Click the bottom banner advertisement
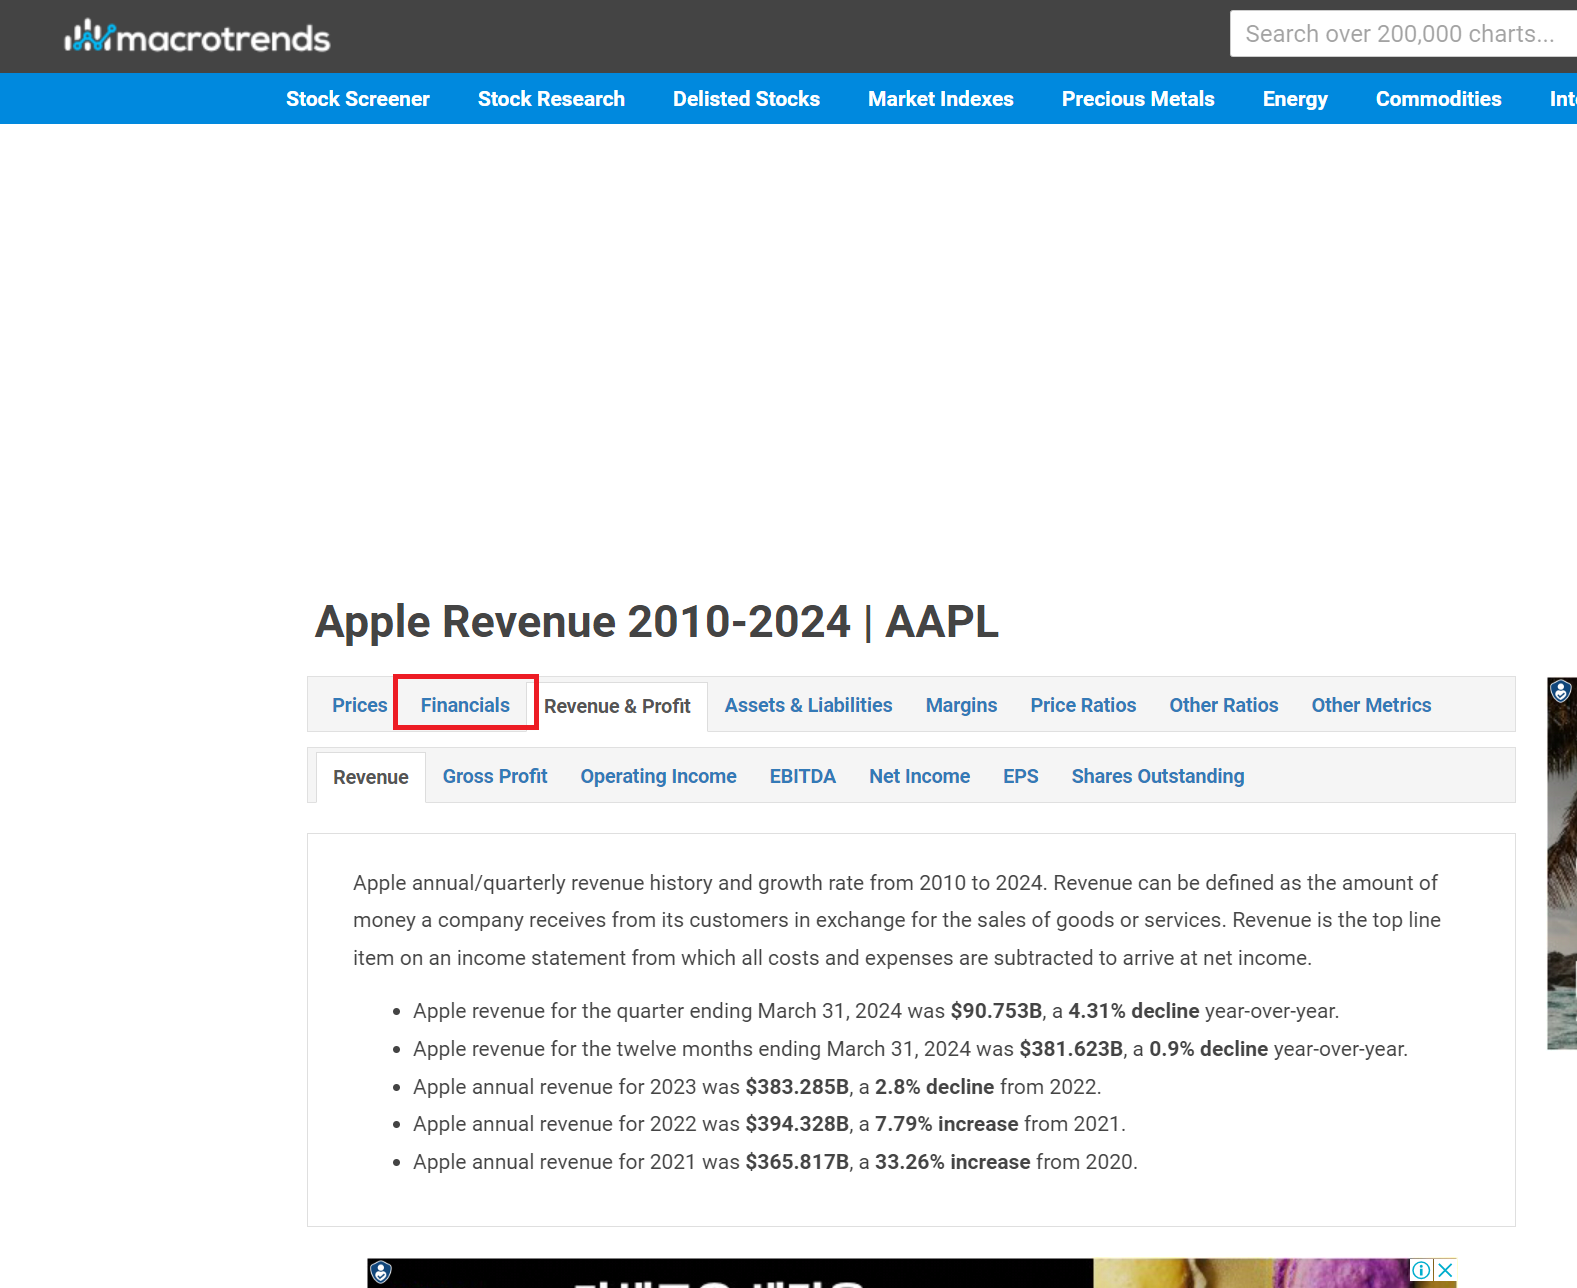This screenshot has height=1288, width=1577. 912,1273
